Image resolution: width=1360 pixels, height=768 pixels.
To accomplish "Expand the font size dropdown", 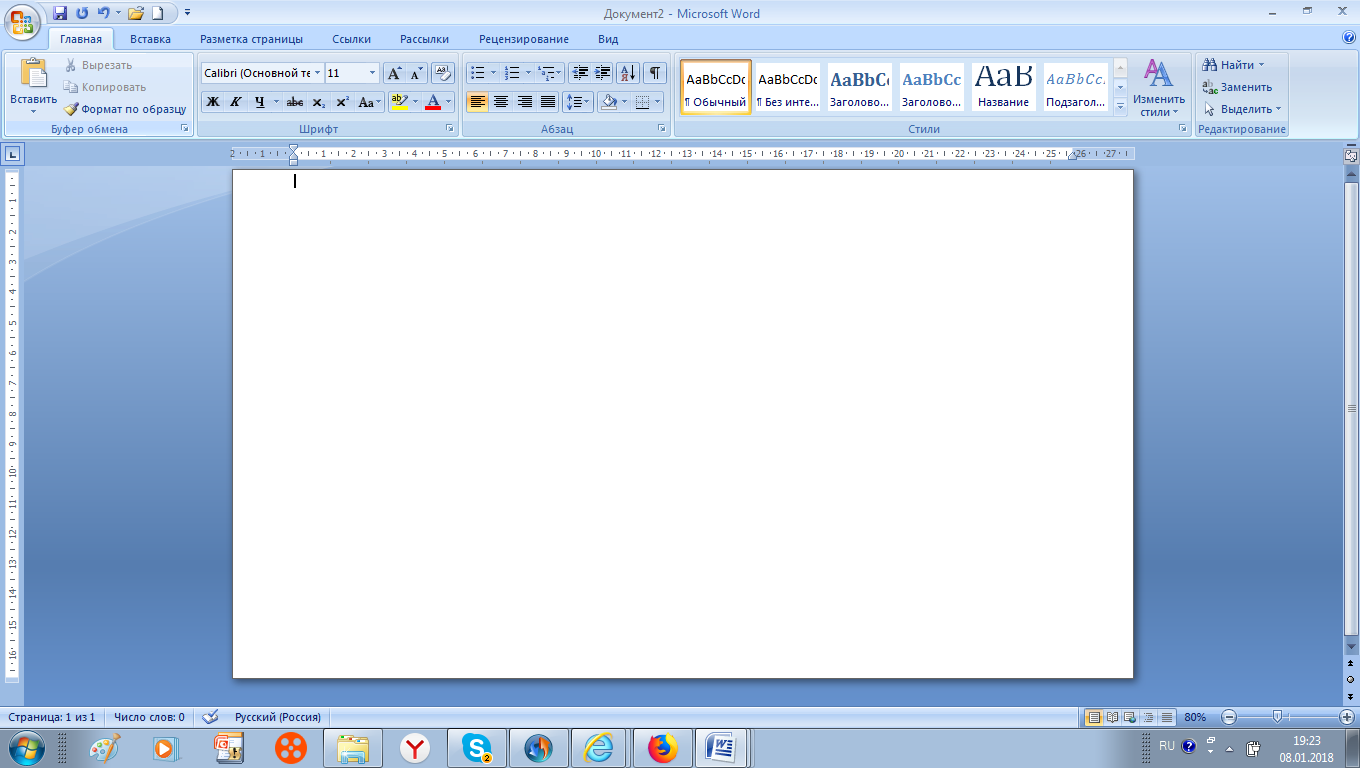I will click(373, 73).
